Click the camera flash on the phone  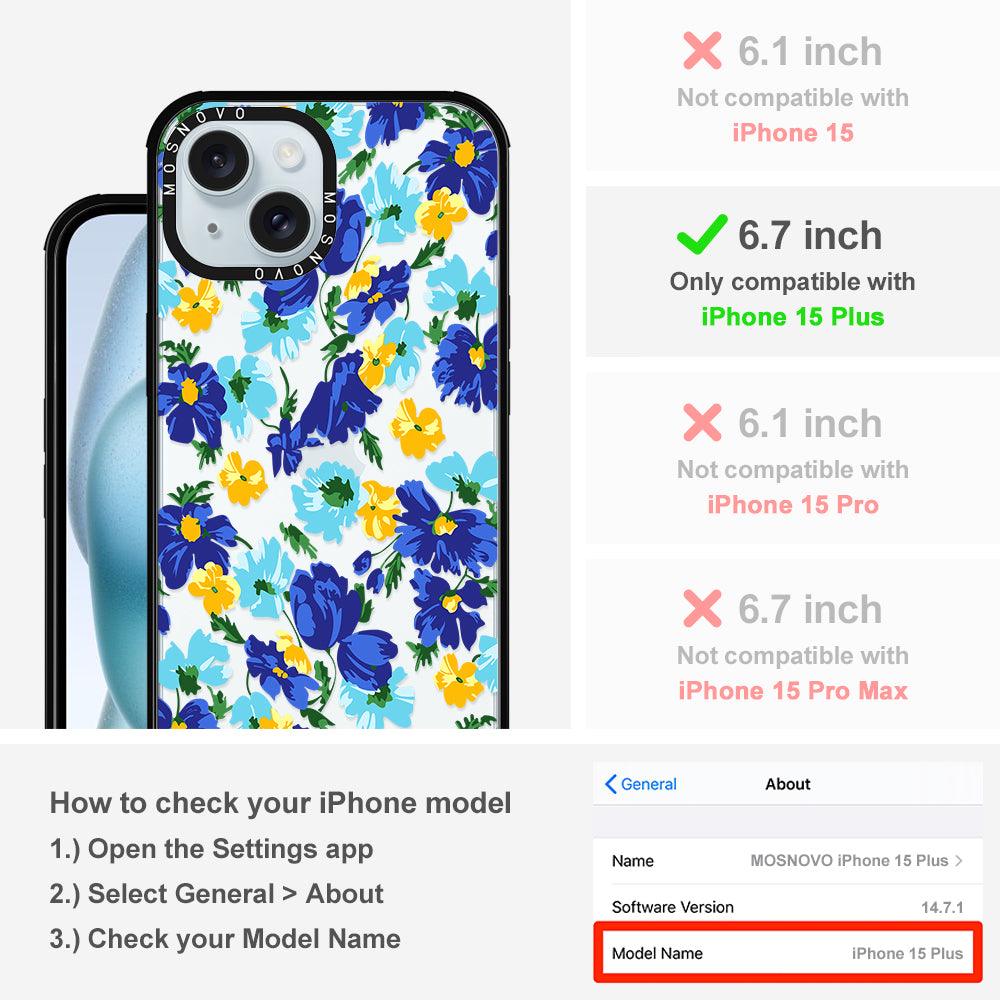tap(287, 153)
